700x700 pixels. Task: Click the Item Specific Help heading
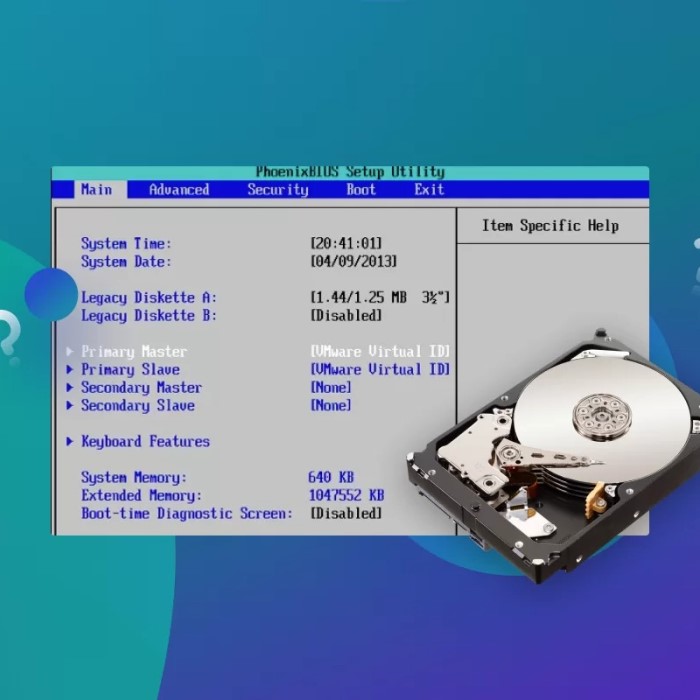tap(550, 225)
